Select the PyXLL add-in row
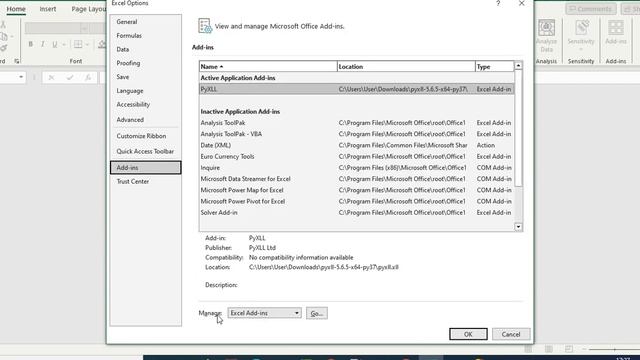The width and height of the screenshot is (640, 360). [x=356, y=89]
